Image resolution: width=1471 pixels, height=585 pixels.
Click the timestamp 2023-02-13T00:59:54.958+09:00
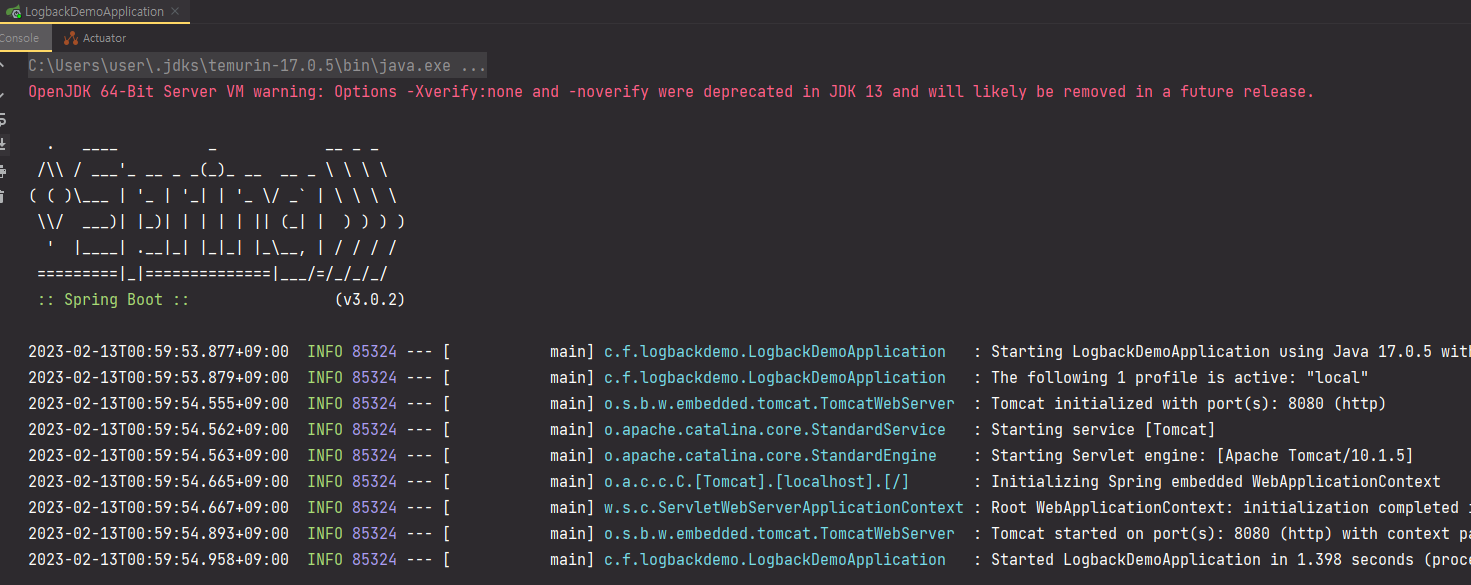click(158, 560)
